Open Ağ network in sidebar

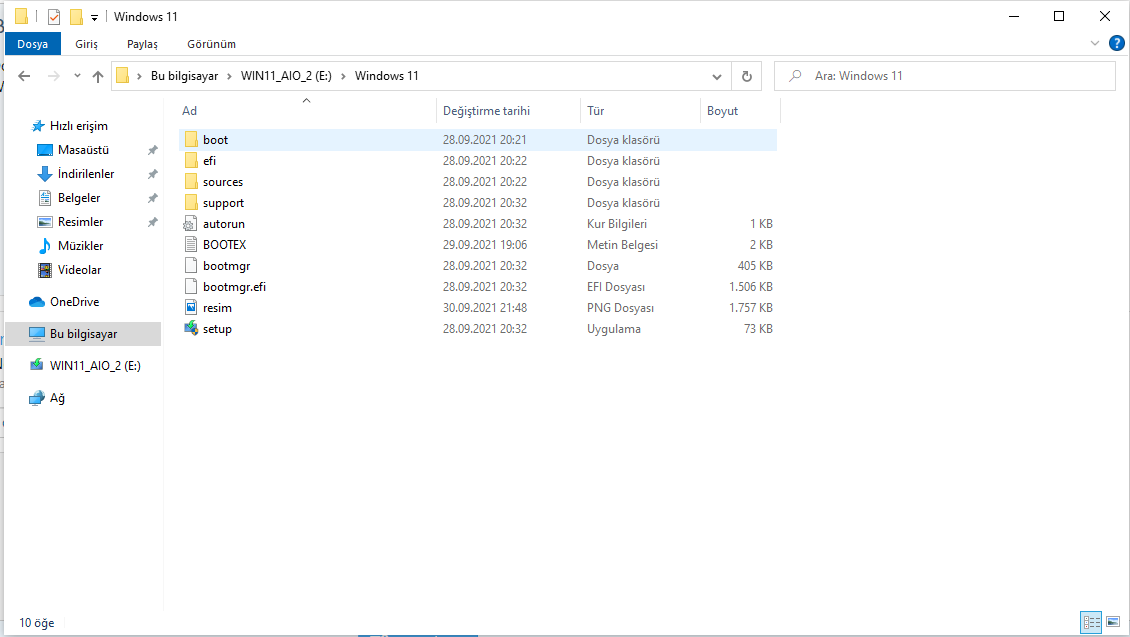pos(57,398)
